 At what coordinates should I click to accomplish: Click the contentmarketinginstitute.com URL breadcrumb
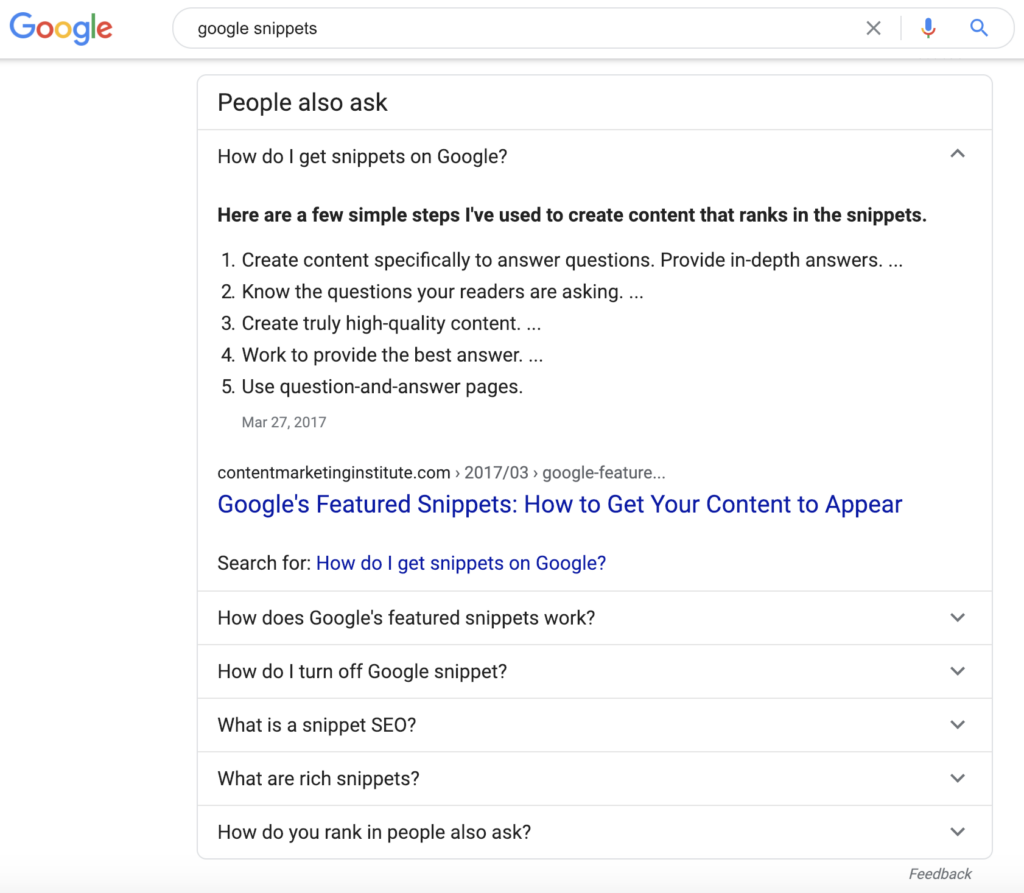point(441,473)
